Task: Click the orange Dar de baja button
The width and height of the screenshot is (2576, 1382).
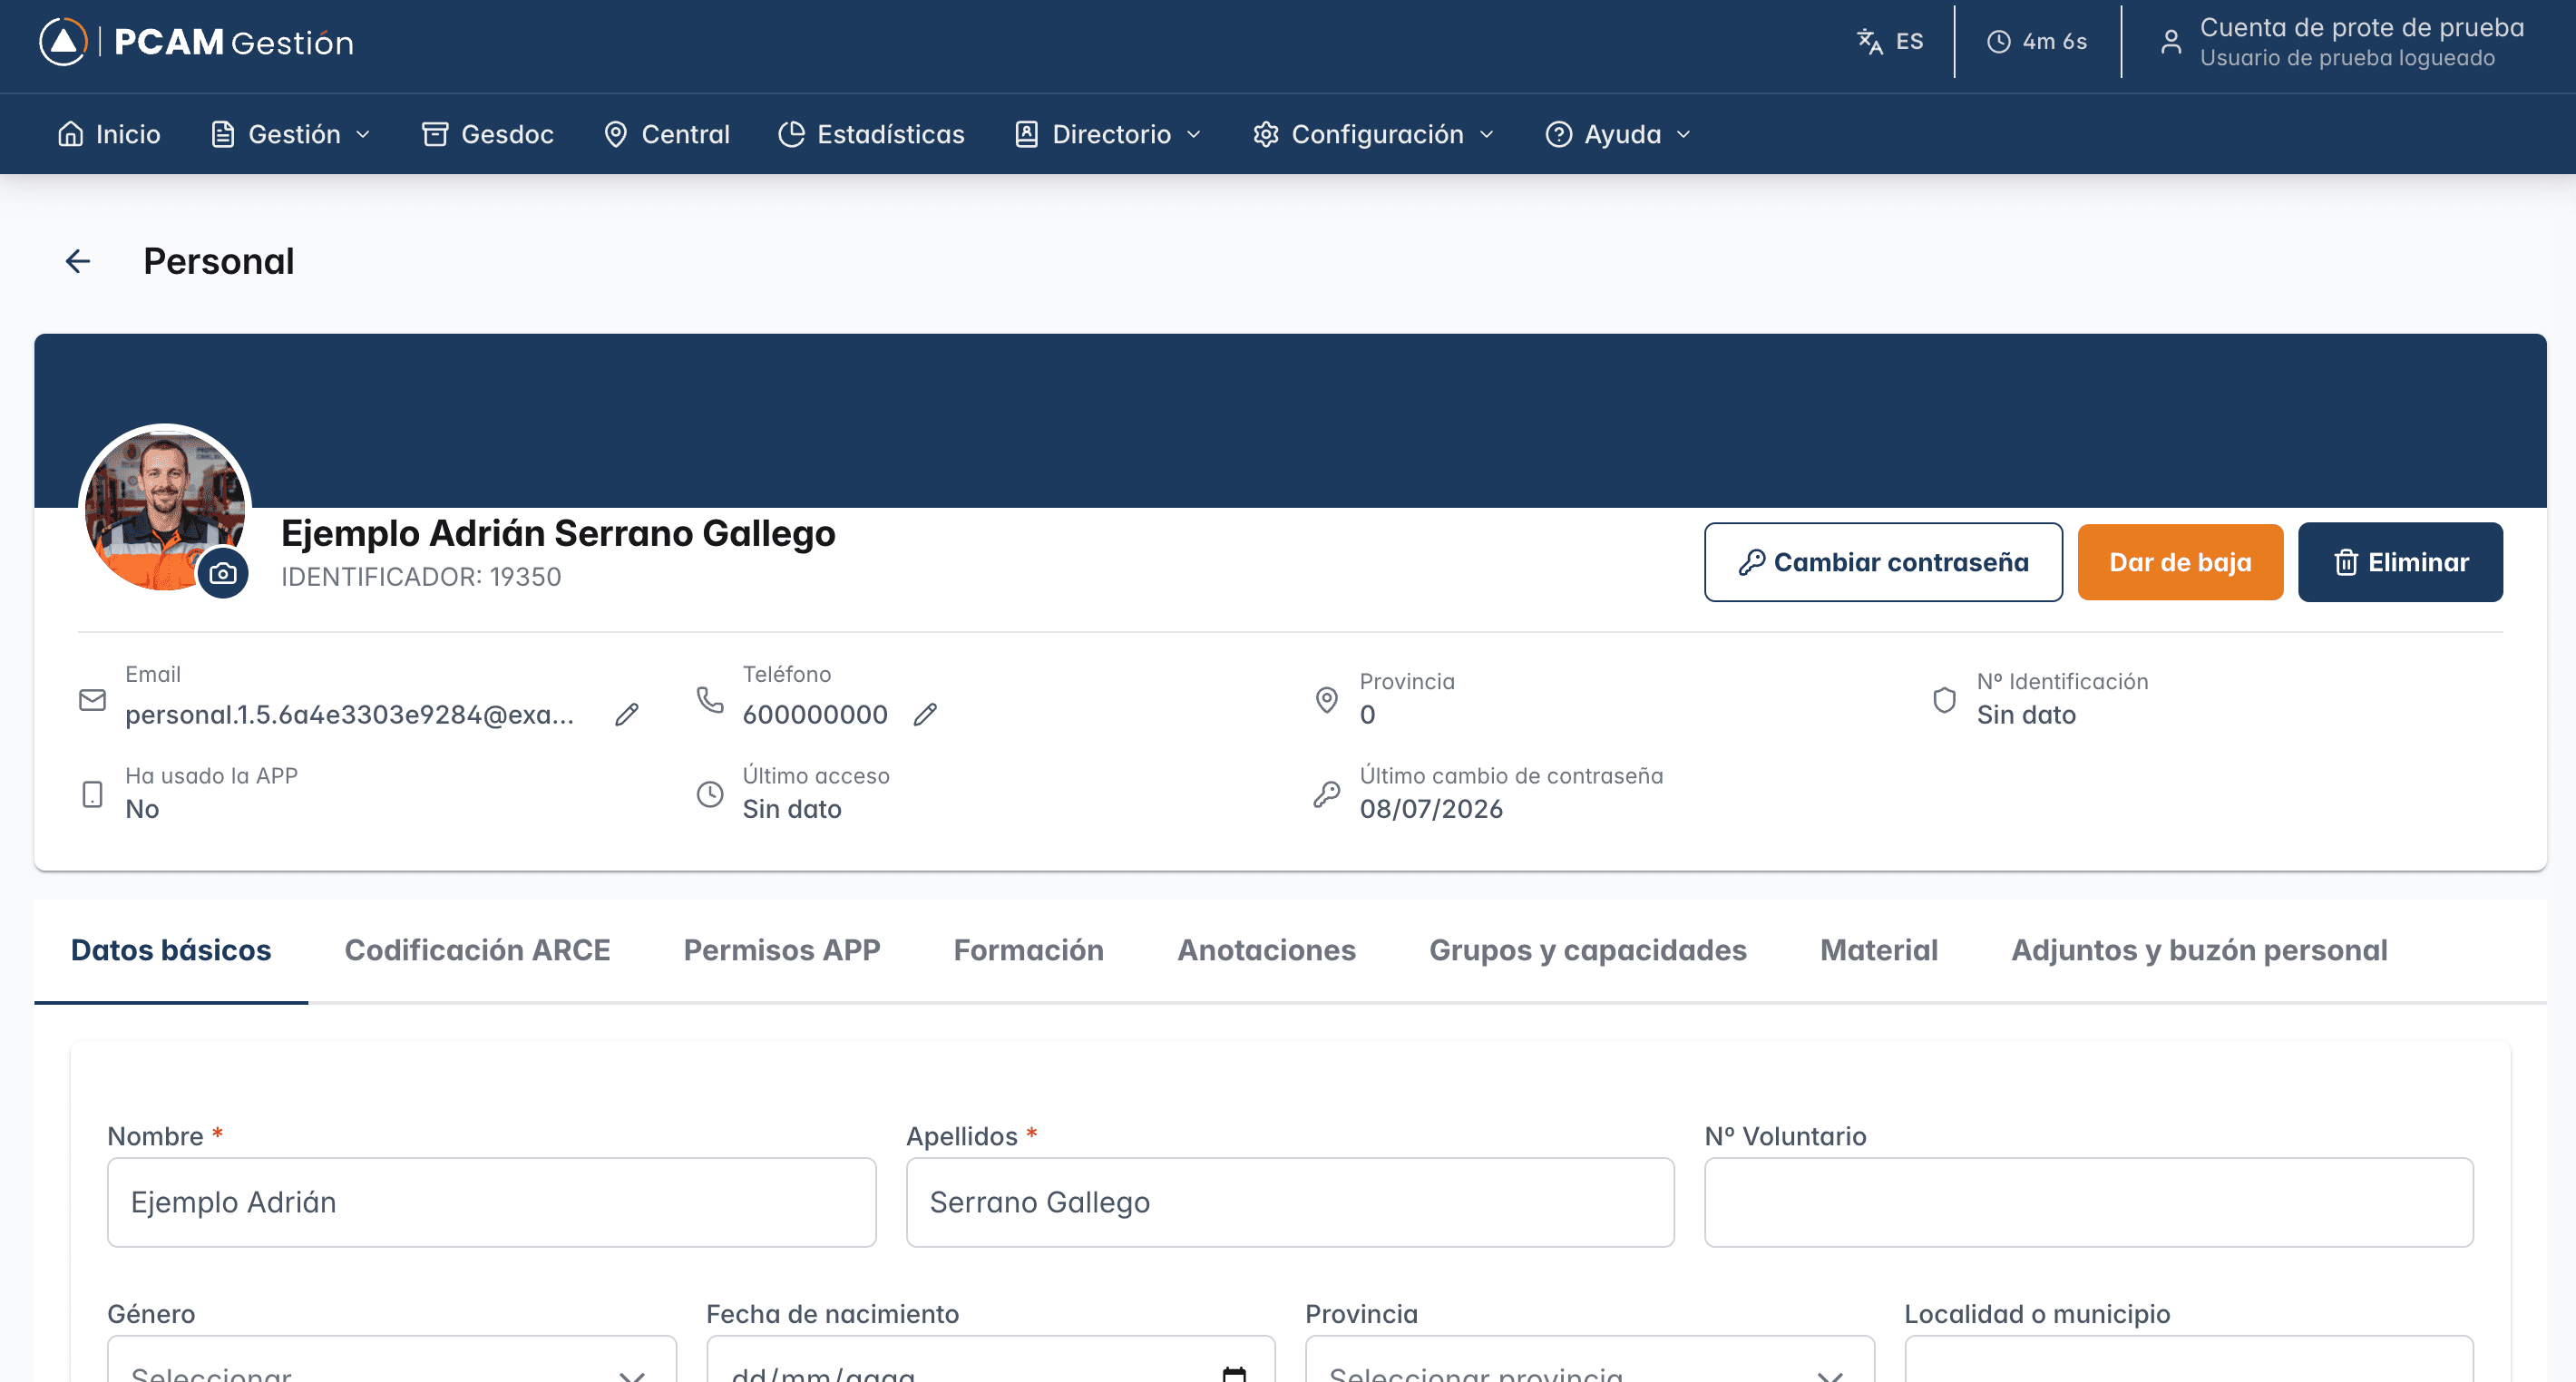Action: pyautogui.click(x=2180, y=562)
